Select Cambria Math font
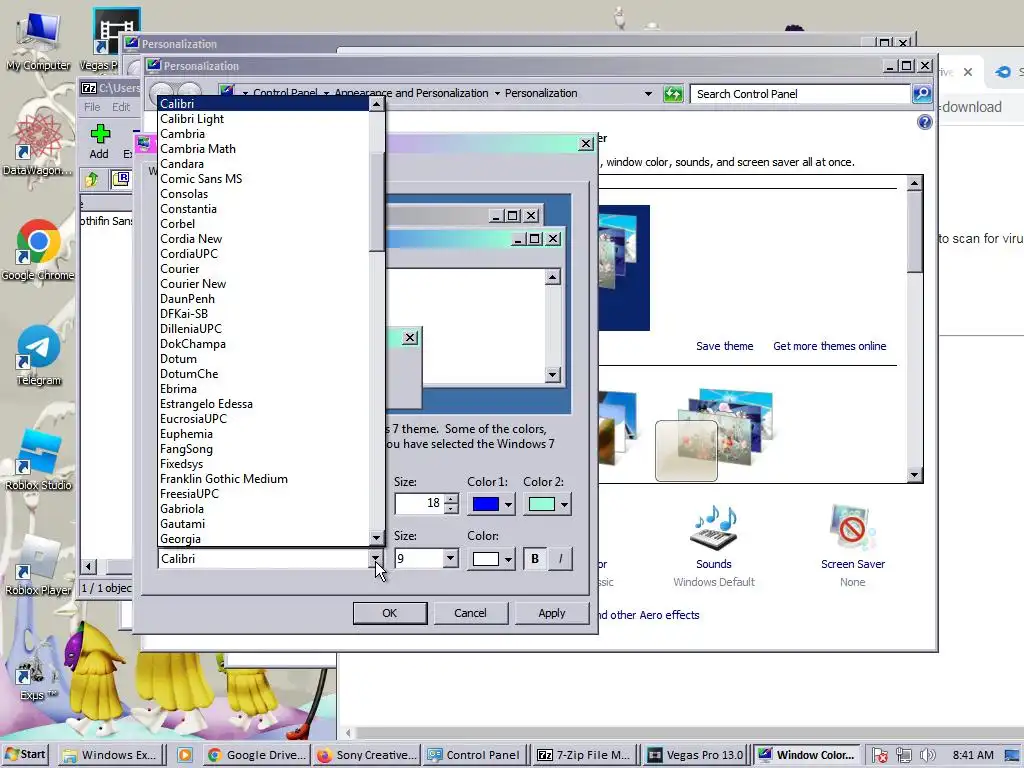The height and width of the screenshot is (768, 1024). click(264, 149)
